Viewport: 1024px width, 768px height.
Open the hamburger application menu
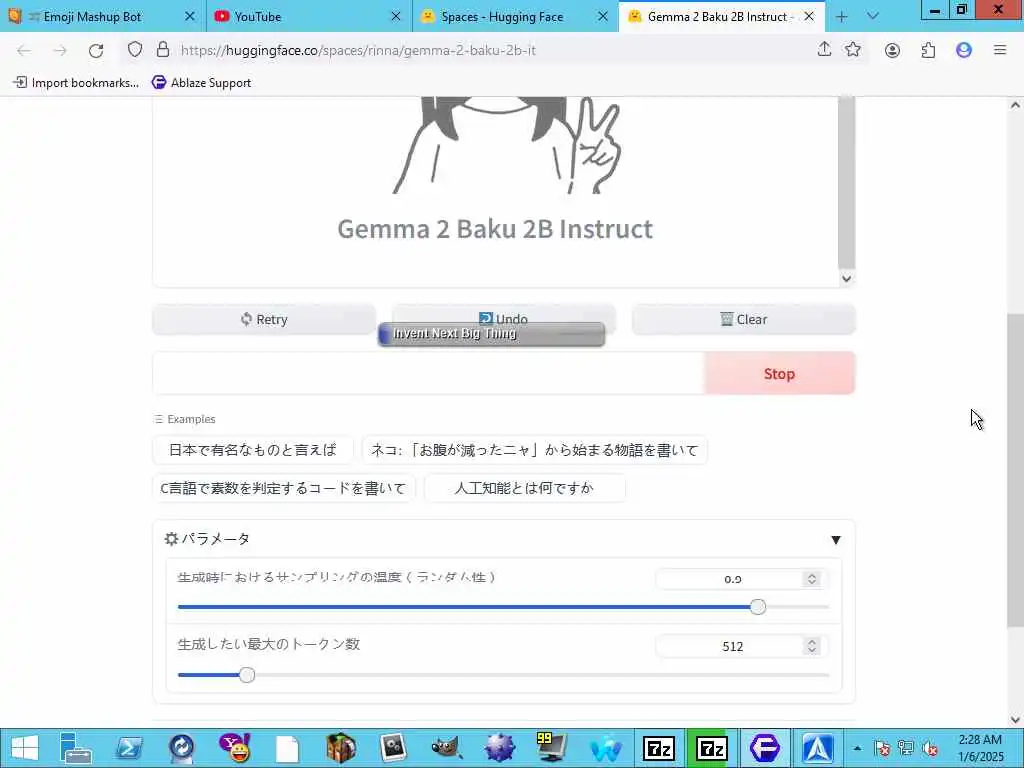pyautogui.click(x=1000, y=50)
